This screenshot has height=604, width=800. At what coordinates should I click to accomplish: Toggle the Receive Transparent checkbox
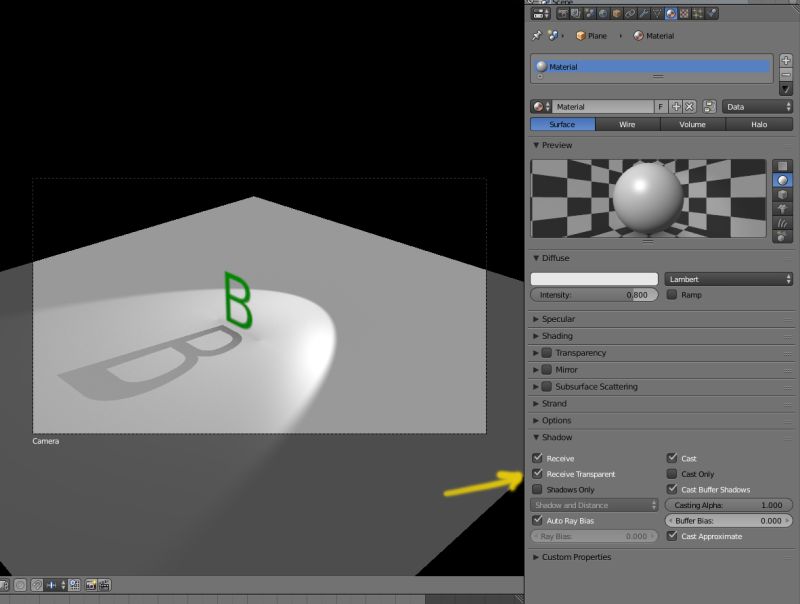click(x=537, y=474)
